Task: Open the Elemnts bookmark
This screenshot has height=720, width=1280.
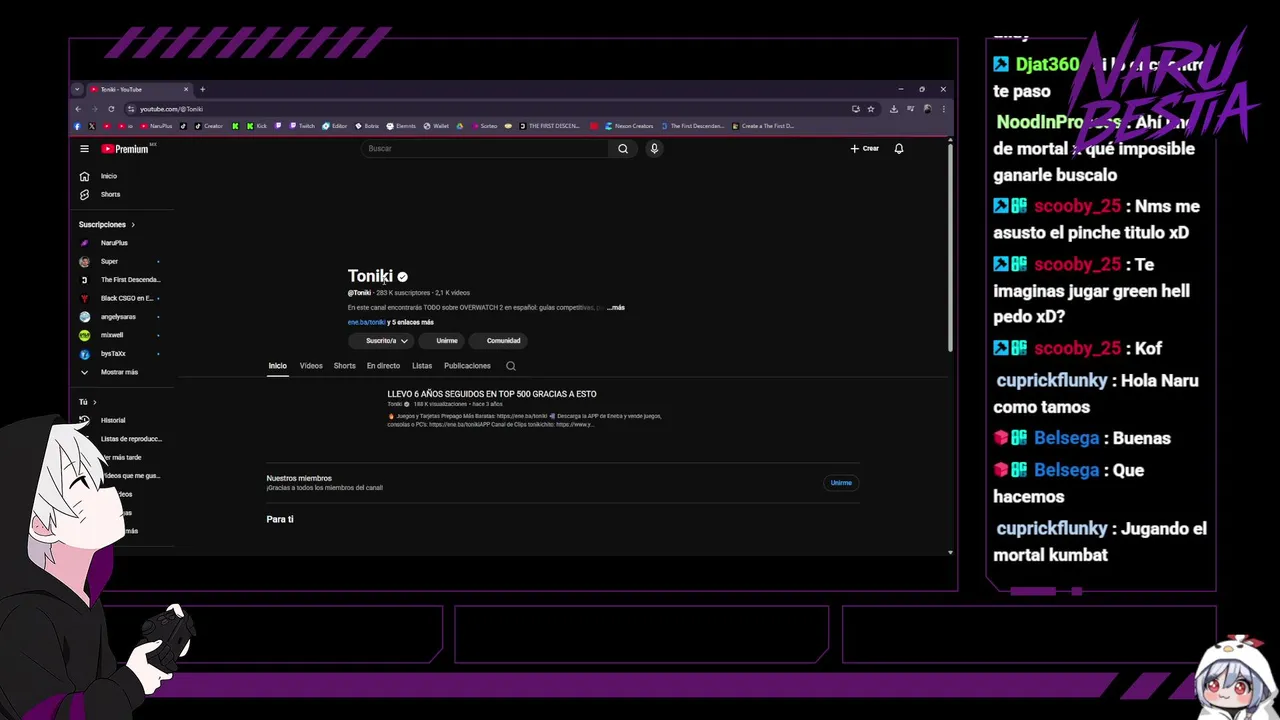Action: [x=401, y=126]
